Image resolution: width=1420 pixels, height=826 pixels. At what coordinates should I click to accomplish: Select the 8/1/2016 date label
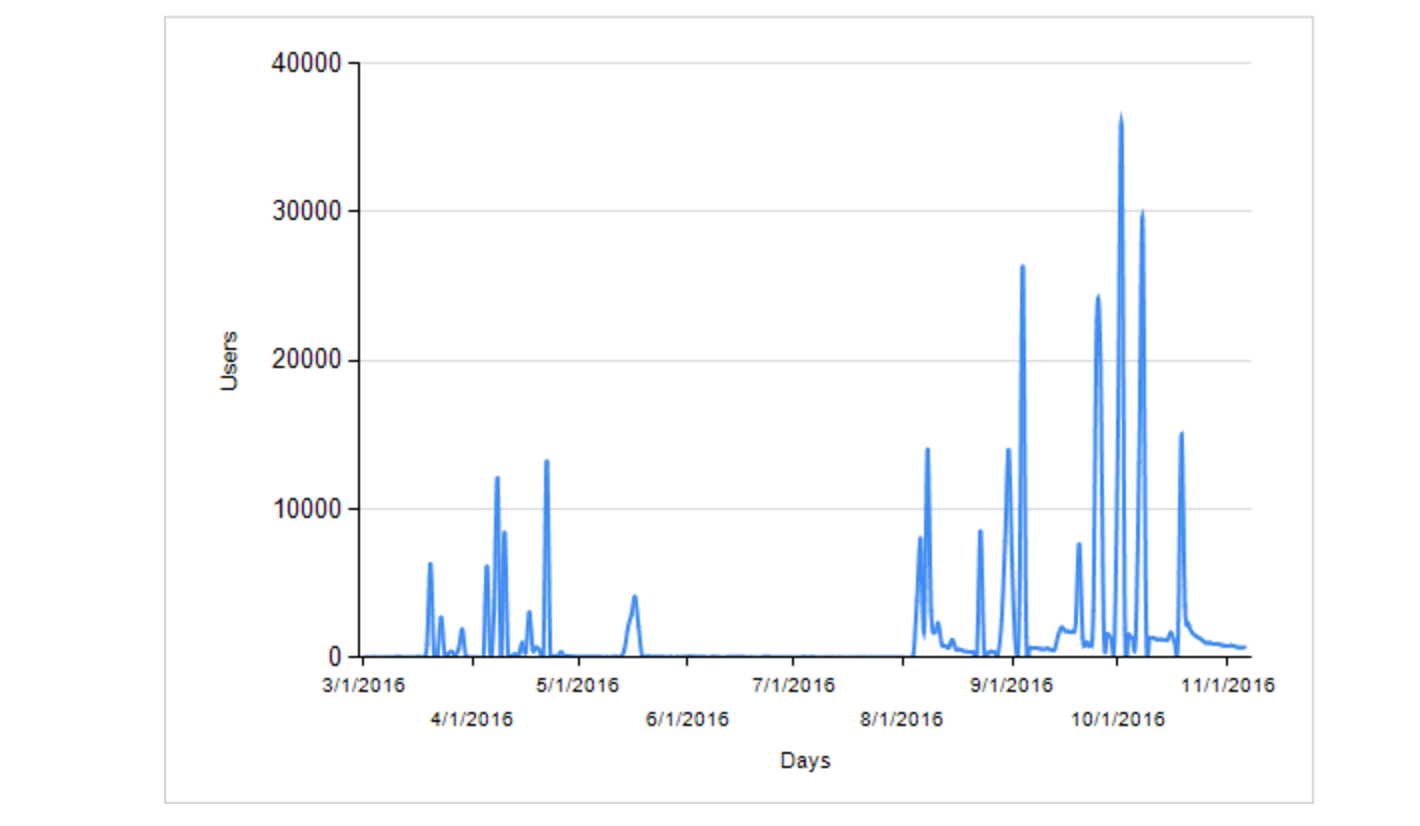pos(902,719)
